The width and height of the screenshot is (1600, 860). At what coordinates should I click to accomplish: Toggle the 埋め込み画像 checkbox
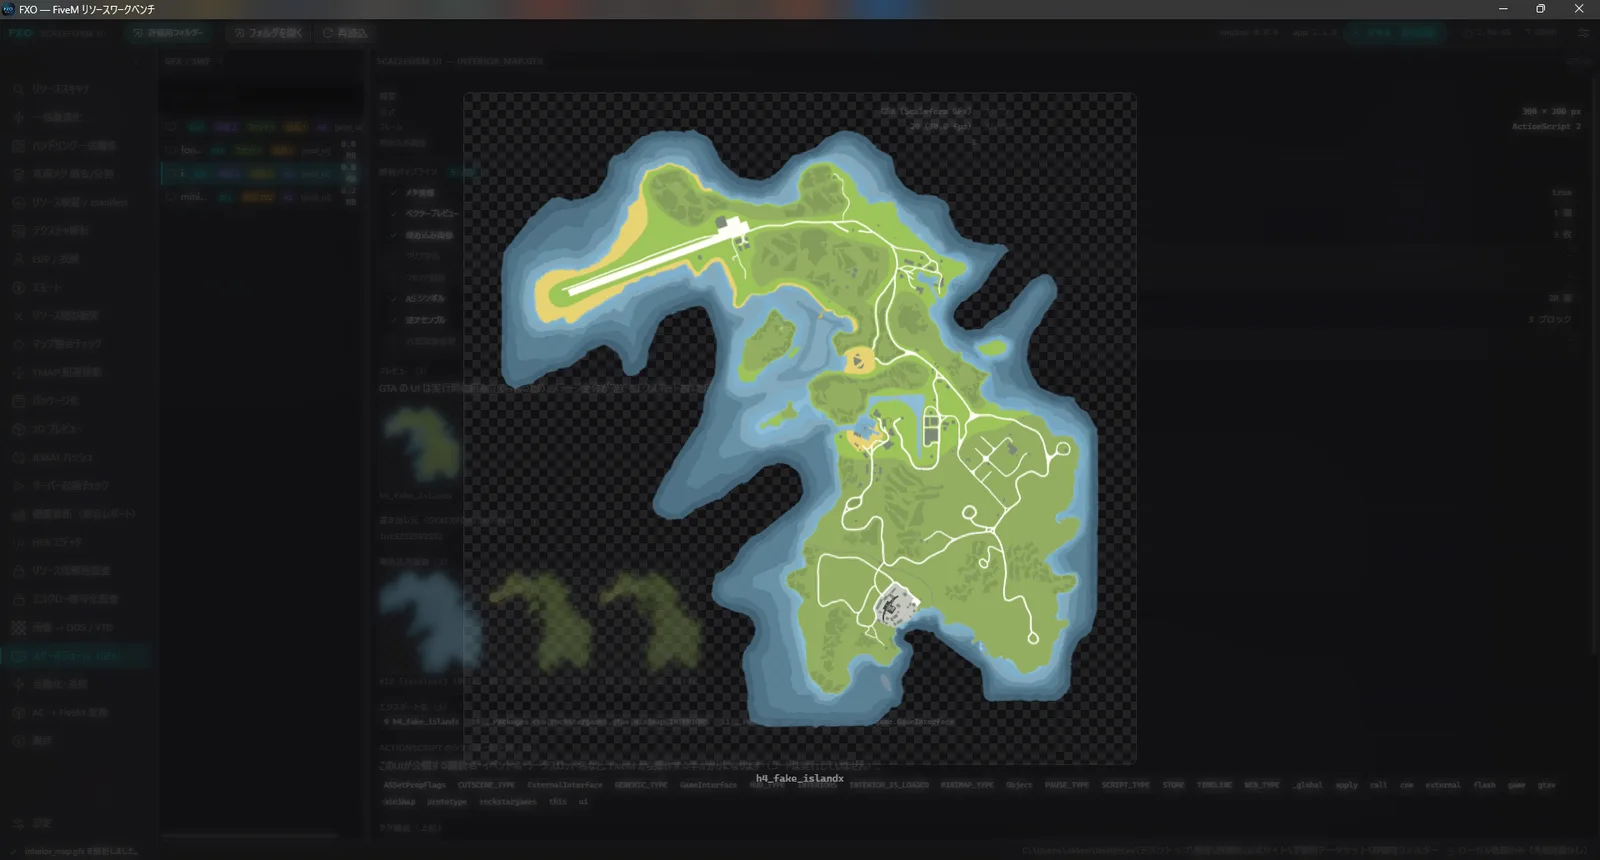coord(393,235)
